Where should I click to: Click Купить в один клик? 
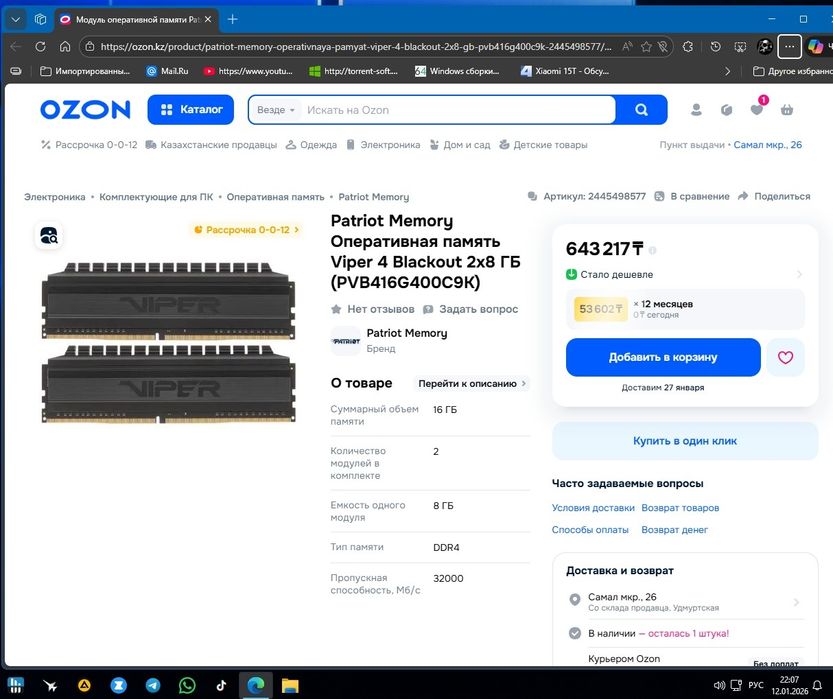[x=685, y=441]
